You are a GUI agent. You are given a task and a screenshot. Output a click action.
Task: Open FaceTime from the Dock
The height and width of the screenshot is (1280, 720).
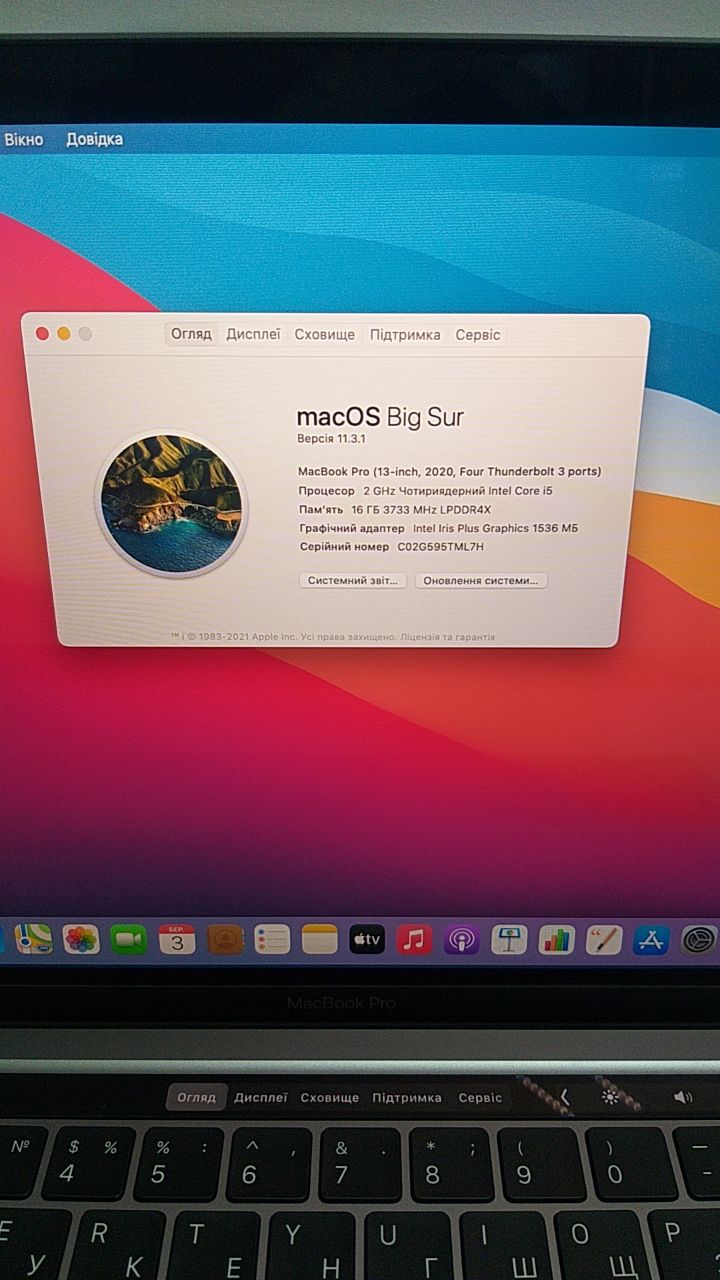click(x=128, y=939)
